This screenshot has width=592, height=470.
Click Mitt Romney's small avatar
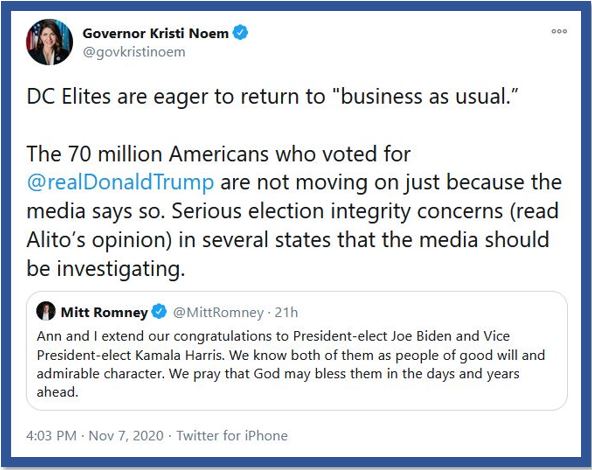(x=46, y=311)
